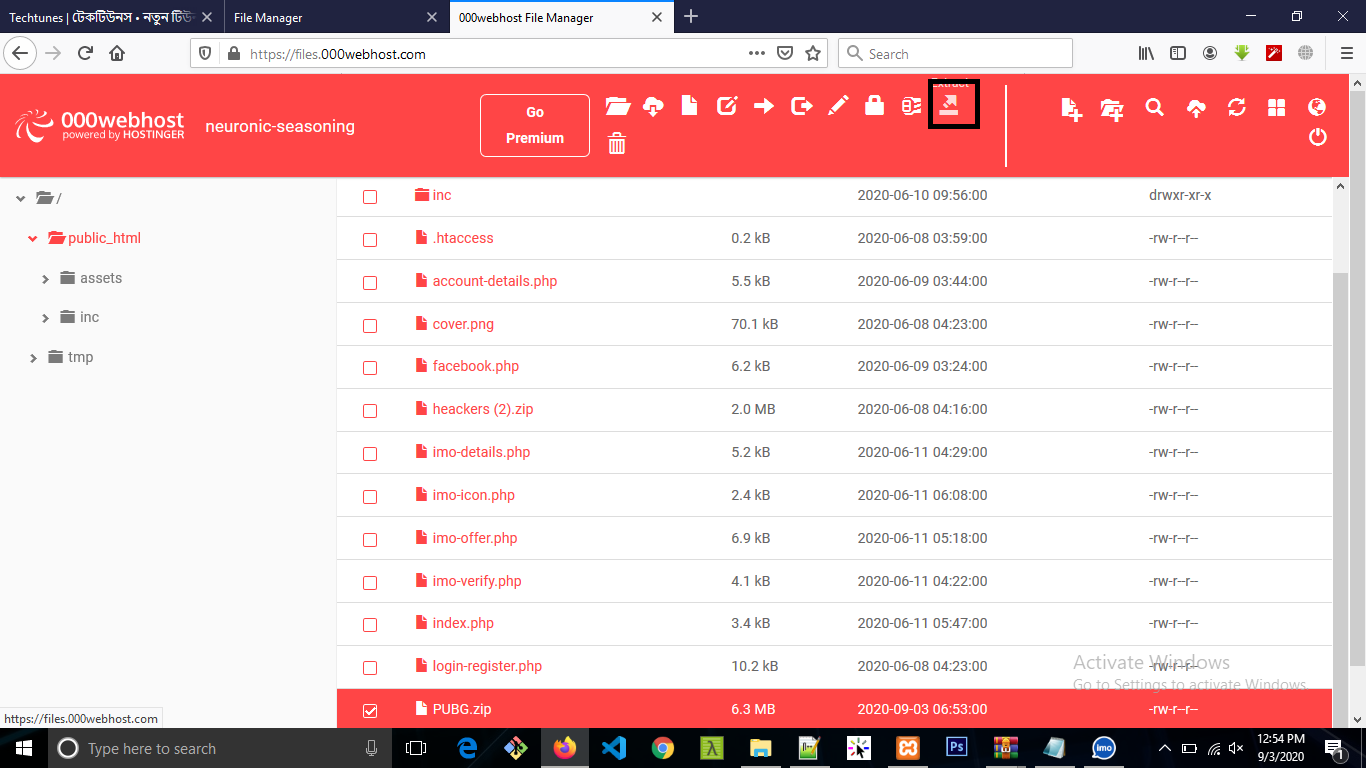This screenshot has width=1366, height=768.
Task: Click the open folder icon in the red toolbar
Action: pyautogui.click(x=617, y=106)
